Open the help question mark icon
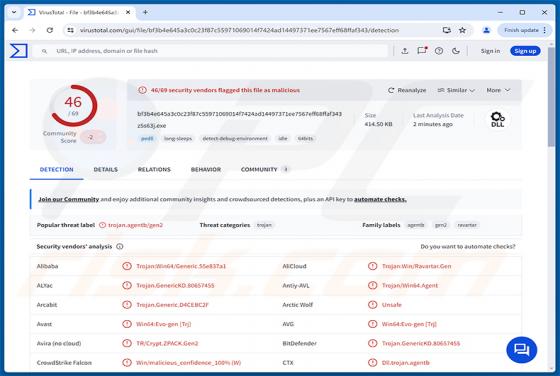 (x=439, y=51)
